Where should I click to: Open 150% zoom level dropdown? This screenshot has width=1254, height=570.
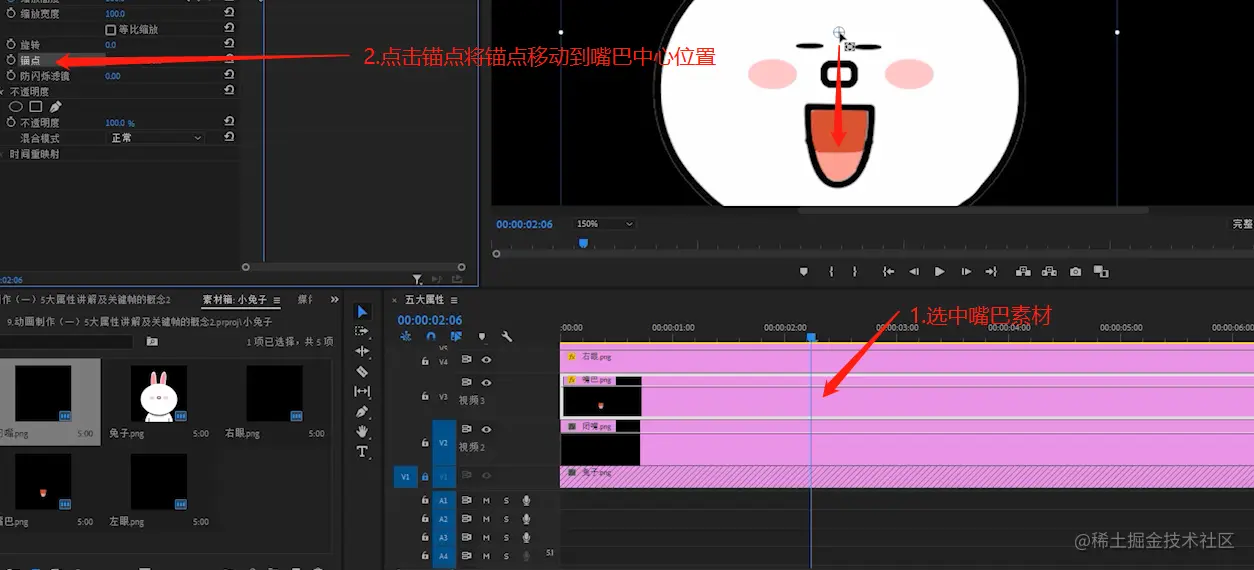(603, 224)
